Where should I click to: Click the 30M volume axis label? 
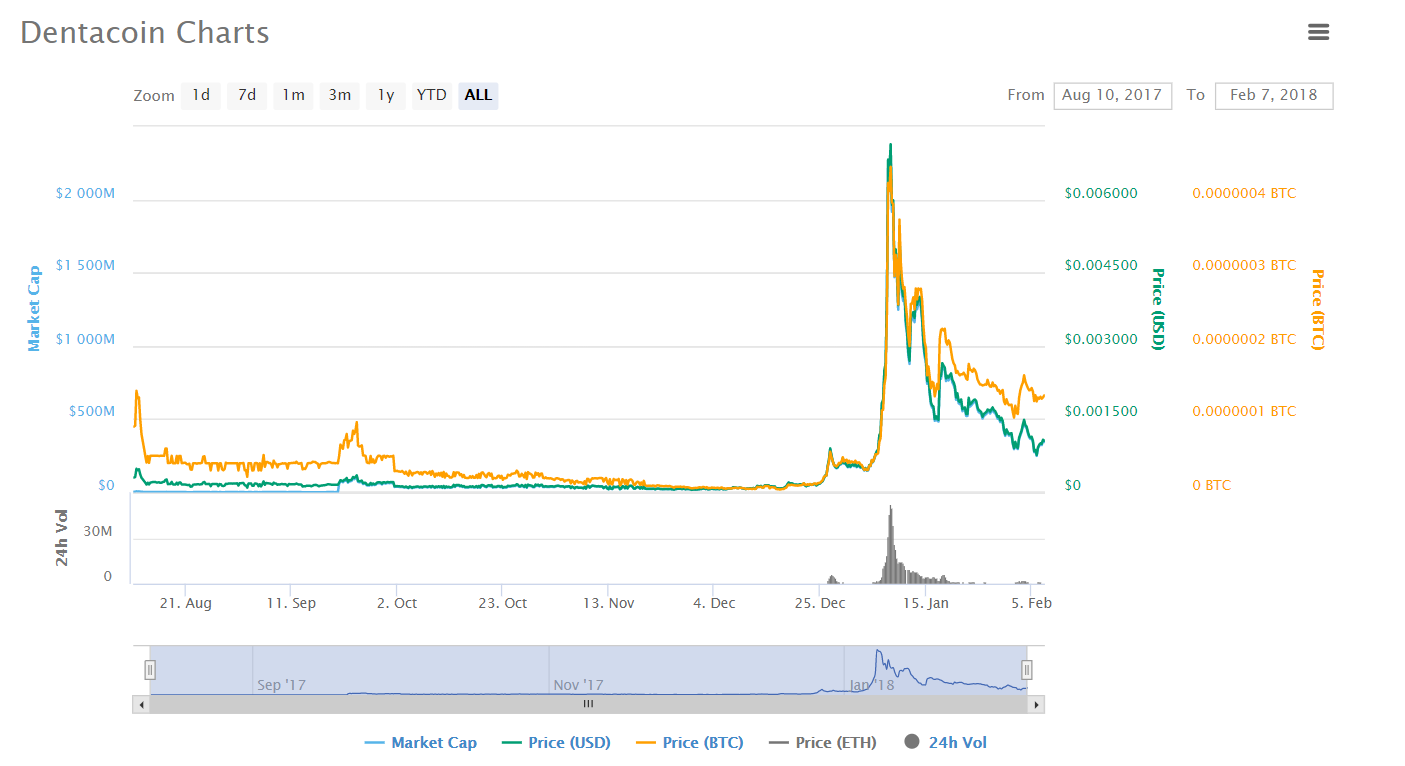point(98,531)
